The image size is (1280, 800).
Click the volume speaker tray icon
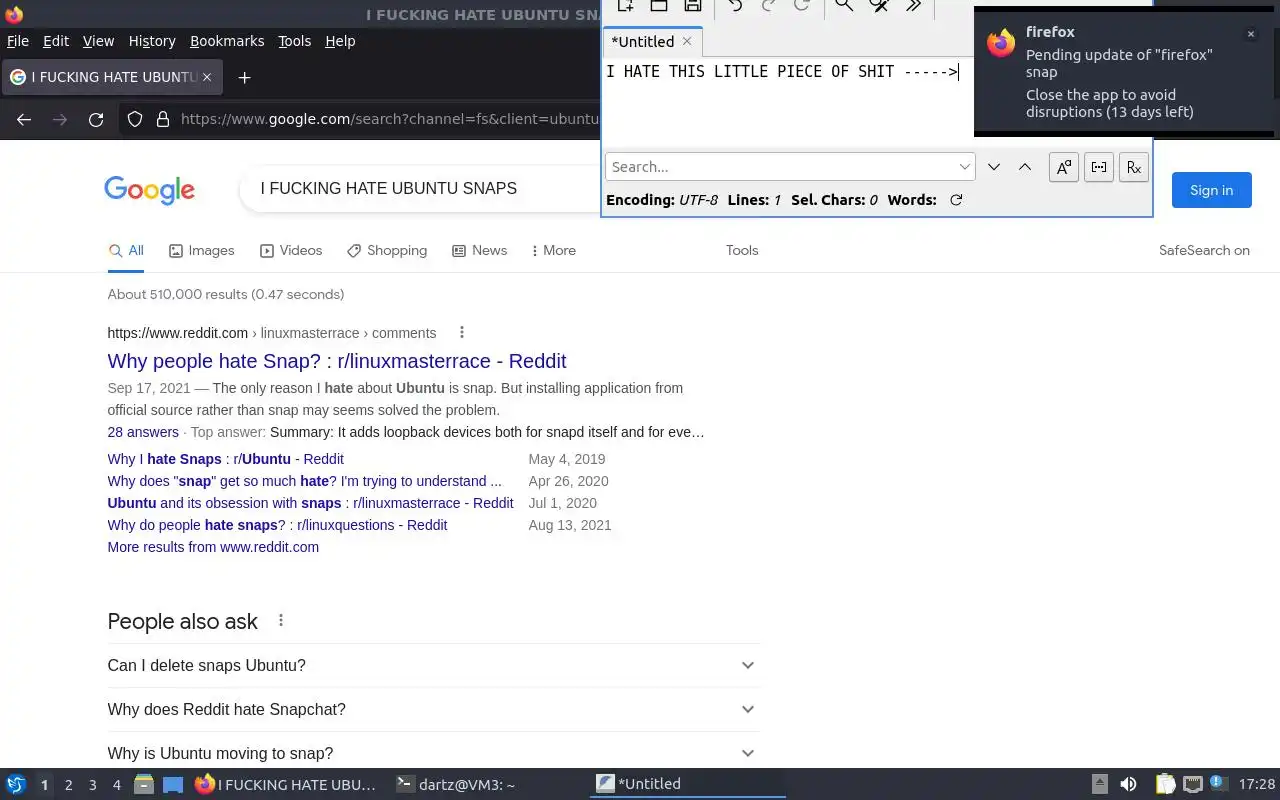point(1128,785)
